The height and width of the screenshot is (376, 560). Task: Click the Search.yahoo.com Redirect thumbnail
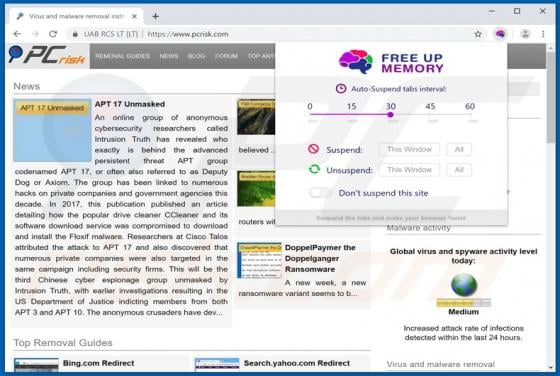[x=217, y=365]
